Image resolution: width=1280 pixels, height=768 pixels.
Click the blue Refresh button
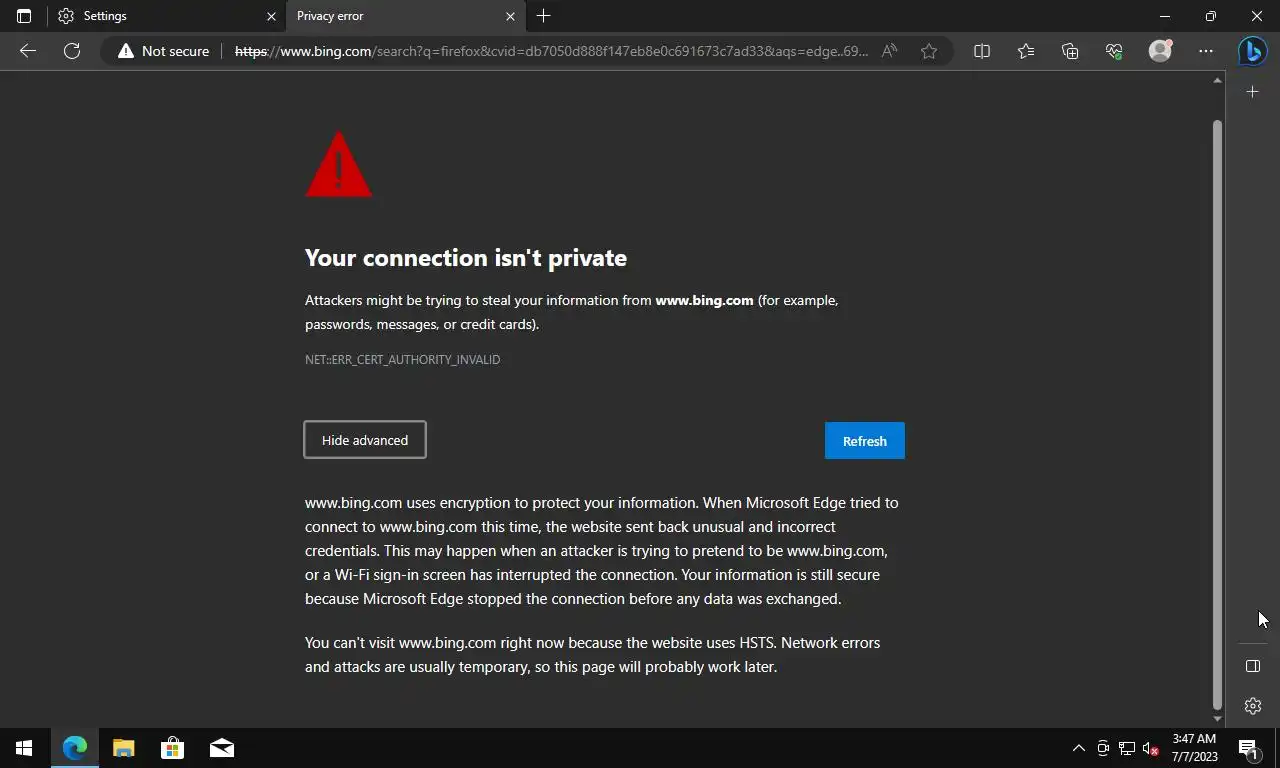pos(864,441)
